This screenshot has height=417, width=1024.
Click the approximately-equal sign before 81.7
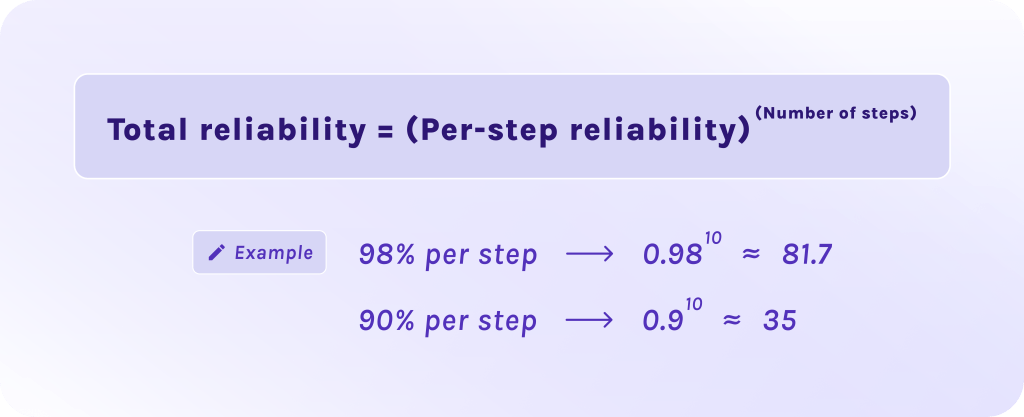pyautogui.click(x=751, y=256)
